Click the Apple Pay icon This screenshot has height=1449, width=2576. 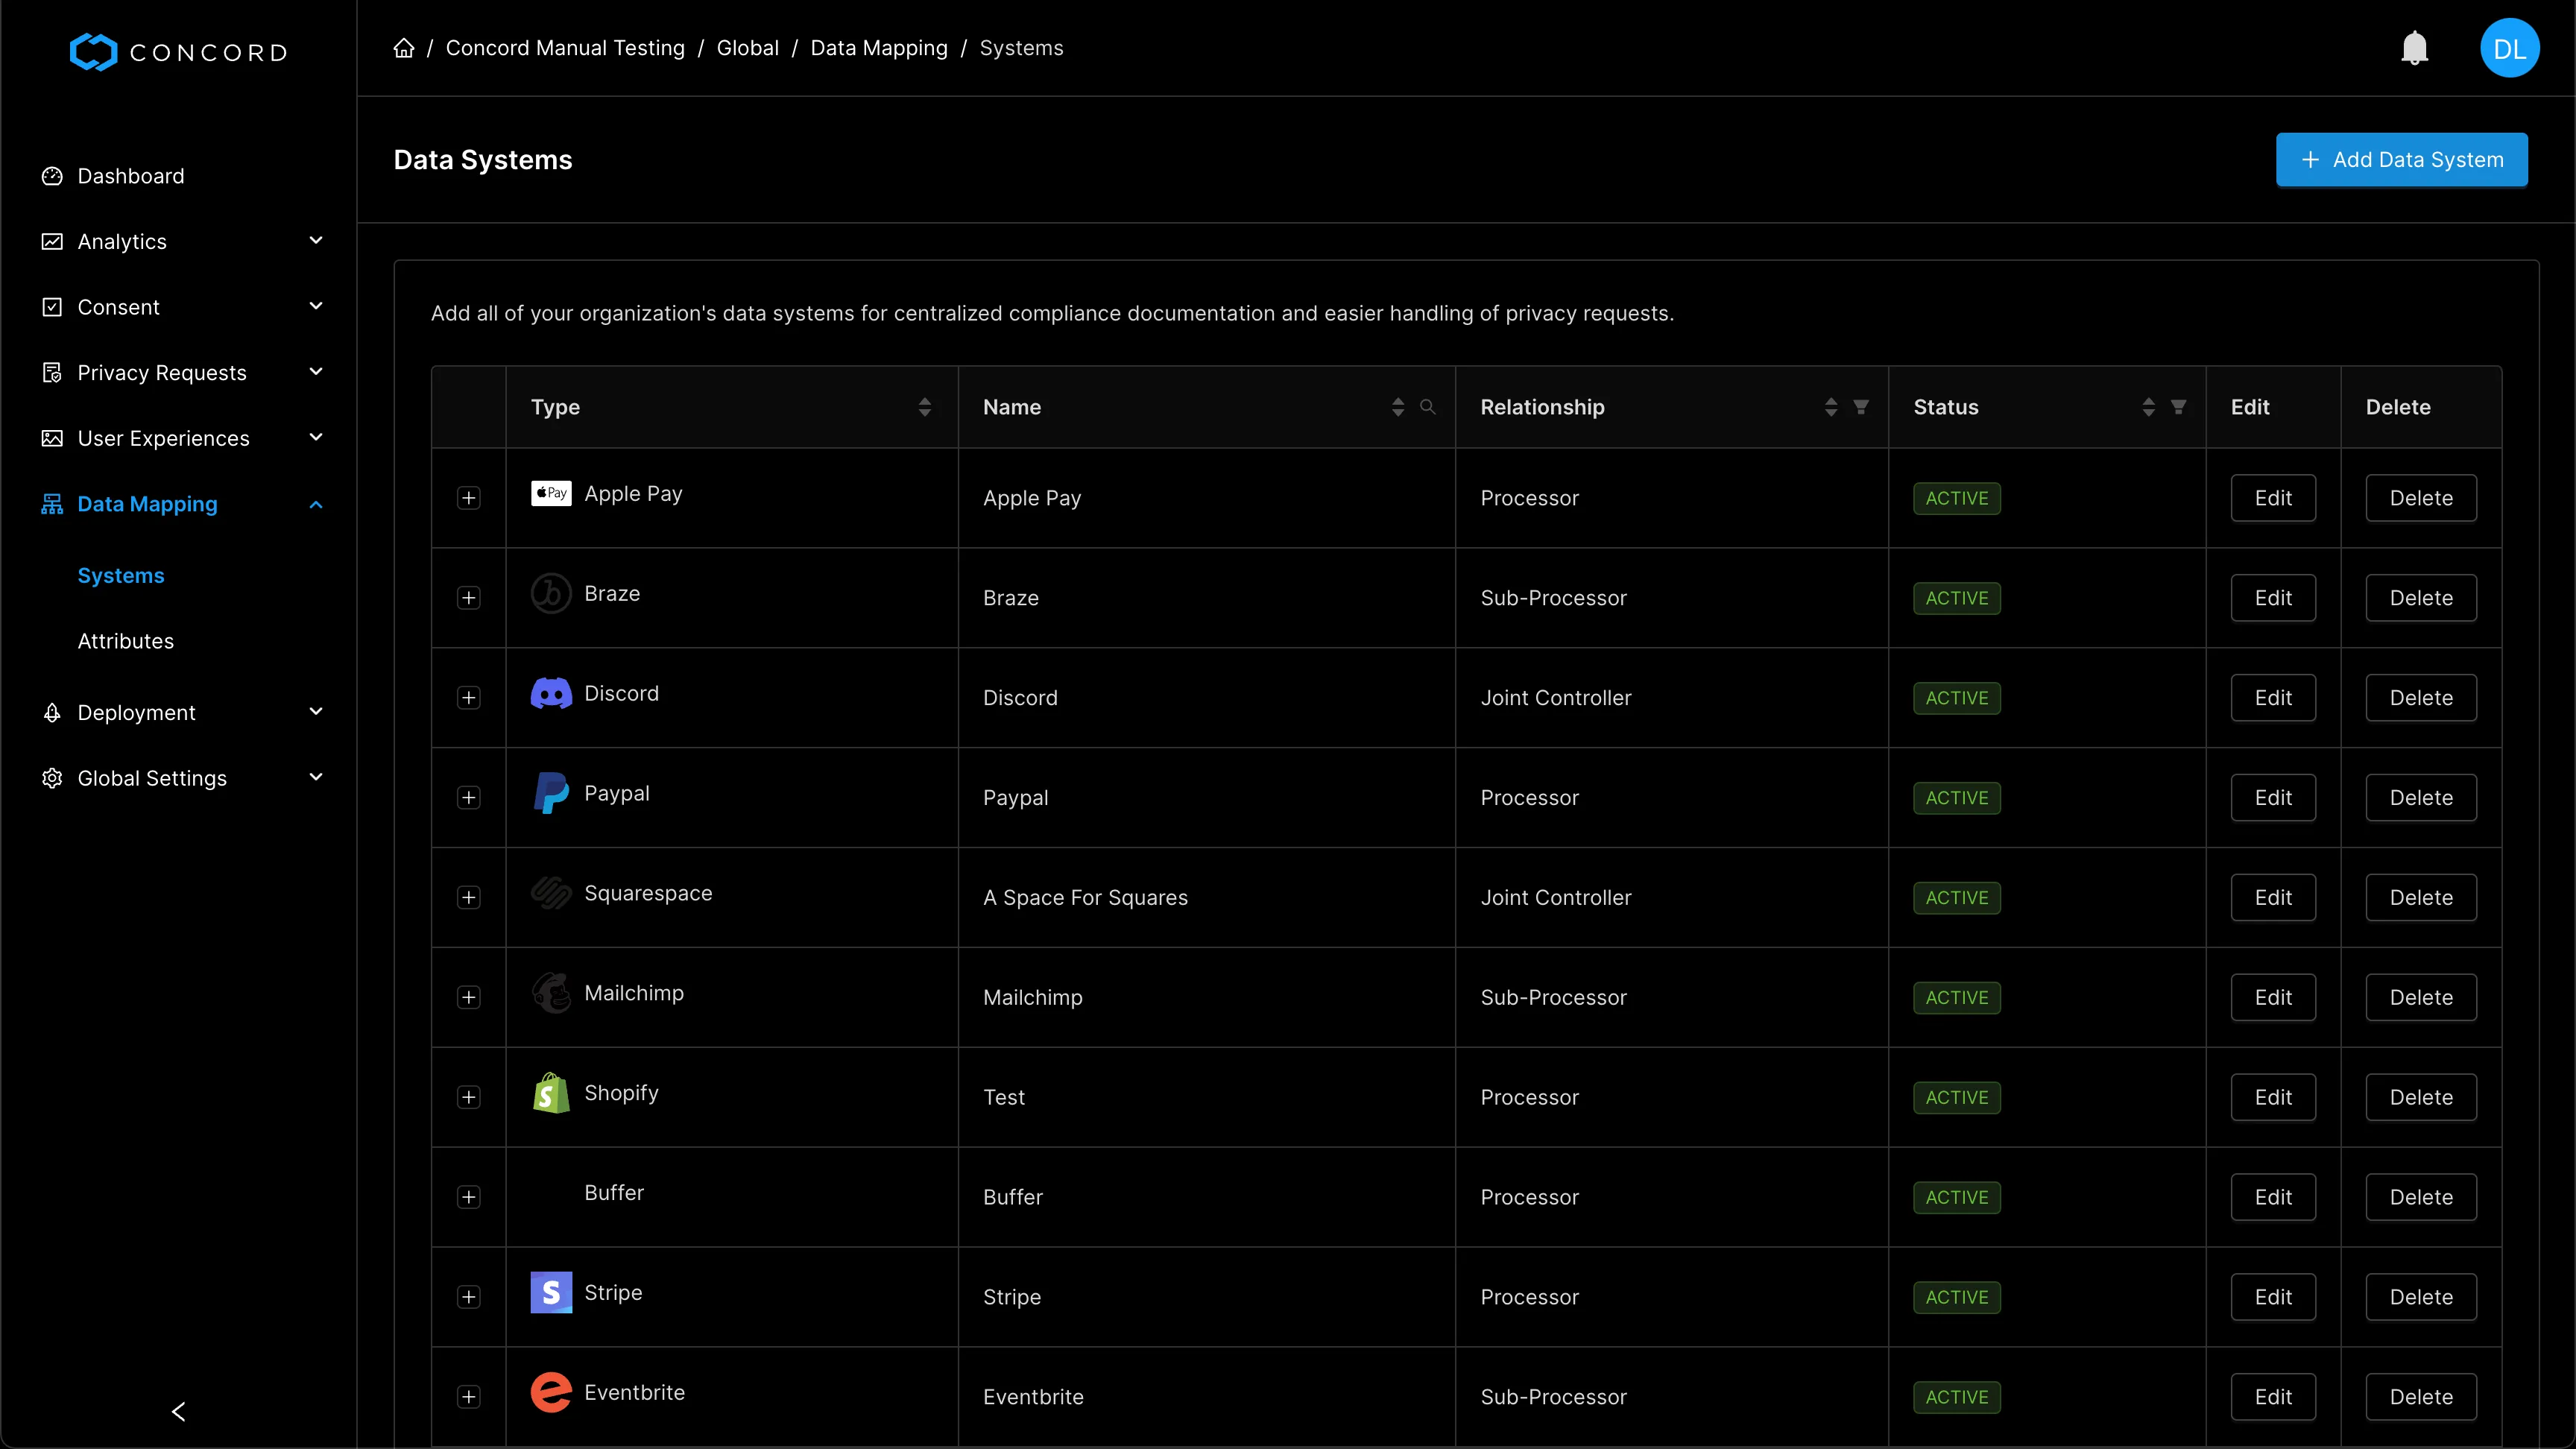pos(550,493)
